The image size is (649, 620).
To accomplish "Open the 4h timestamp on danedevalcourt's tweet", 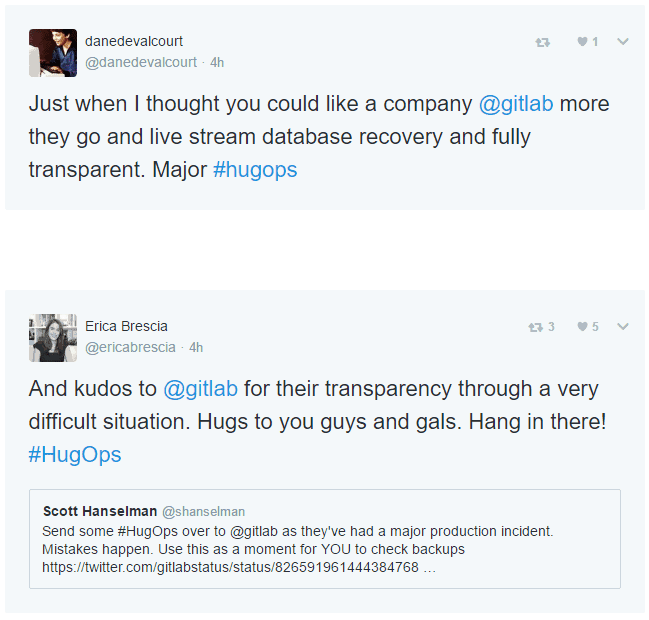I will coord(217,62).
